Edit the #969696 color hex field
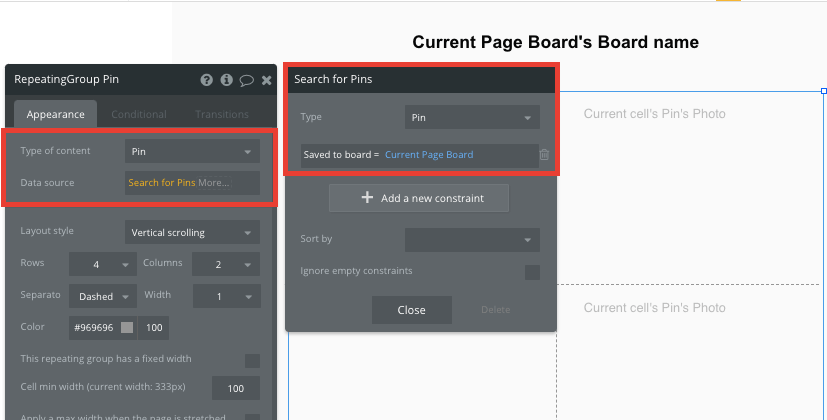 point(94,328)
